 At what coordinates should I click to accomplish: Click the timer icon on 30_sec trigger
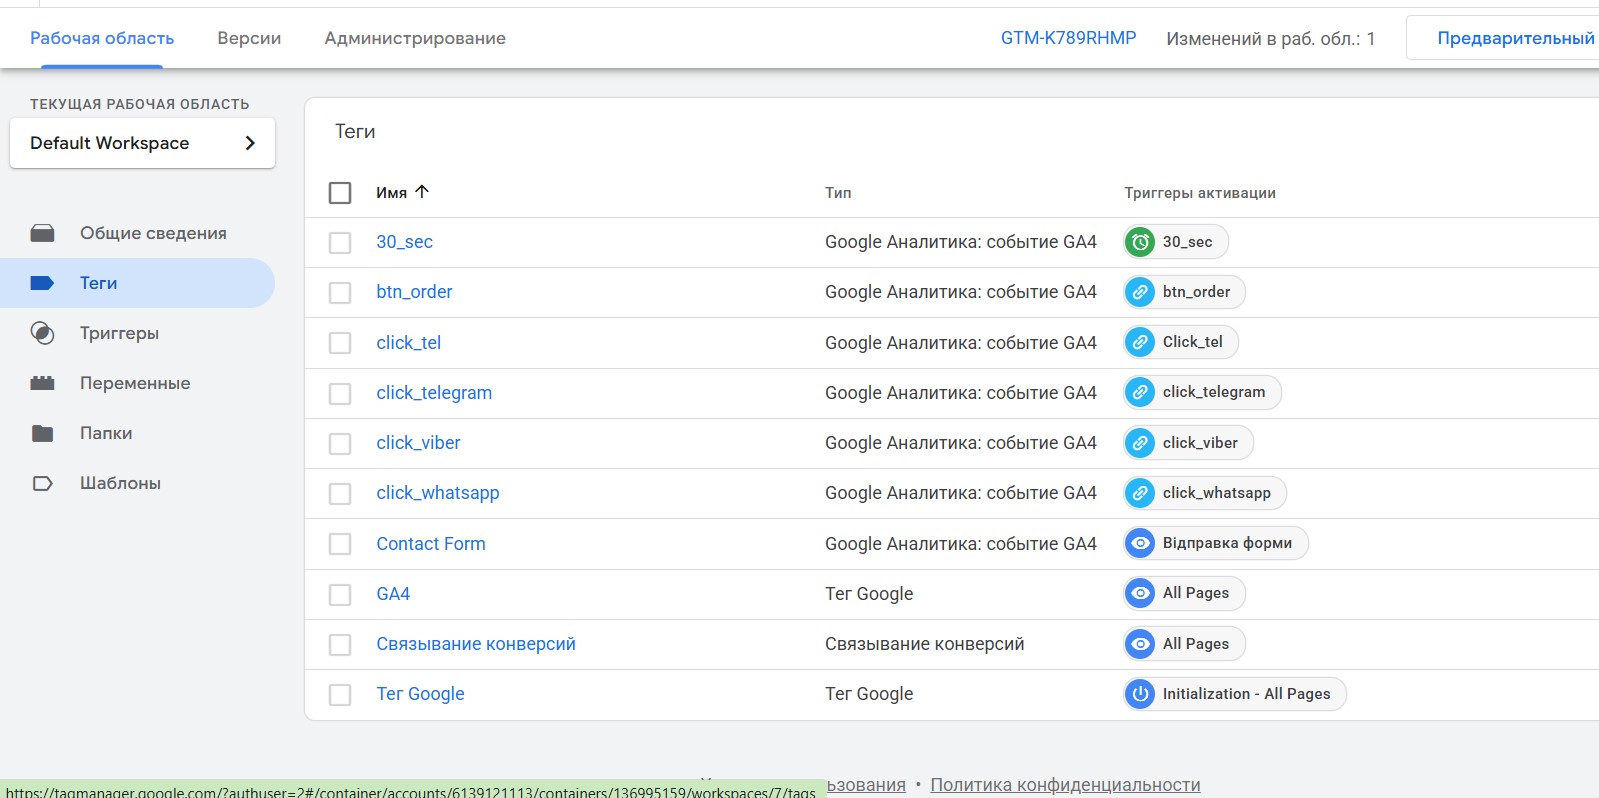pyautogui.click(x=1140, y=242)
